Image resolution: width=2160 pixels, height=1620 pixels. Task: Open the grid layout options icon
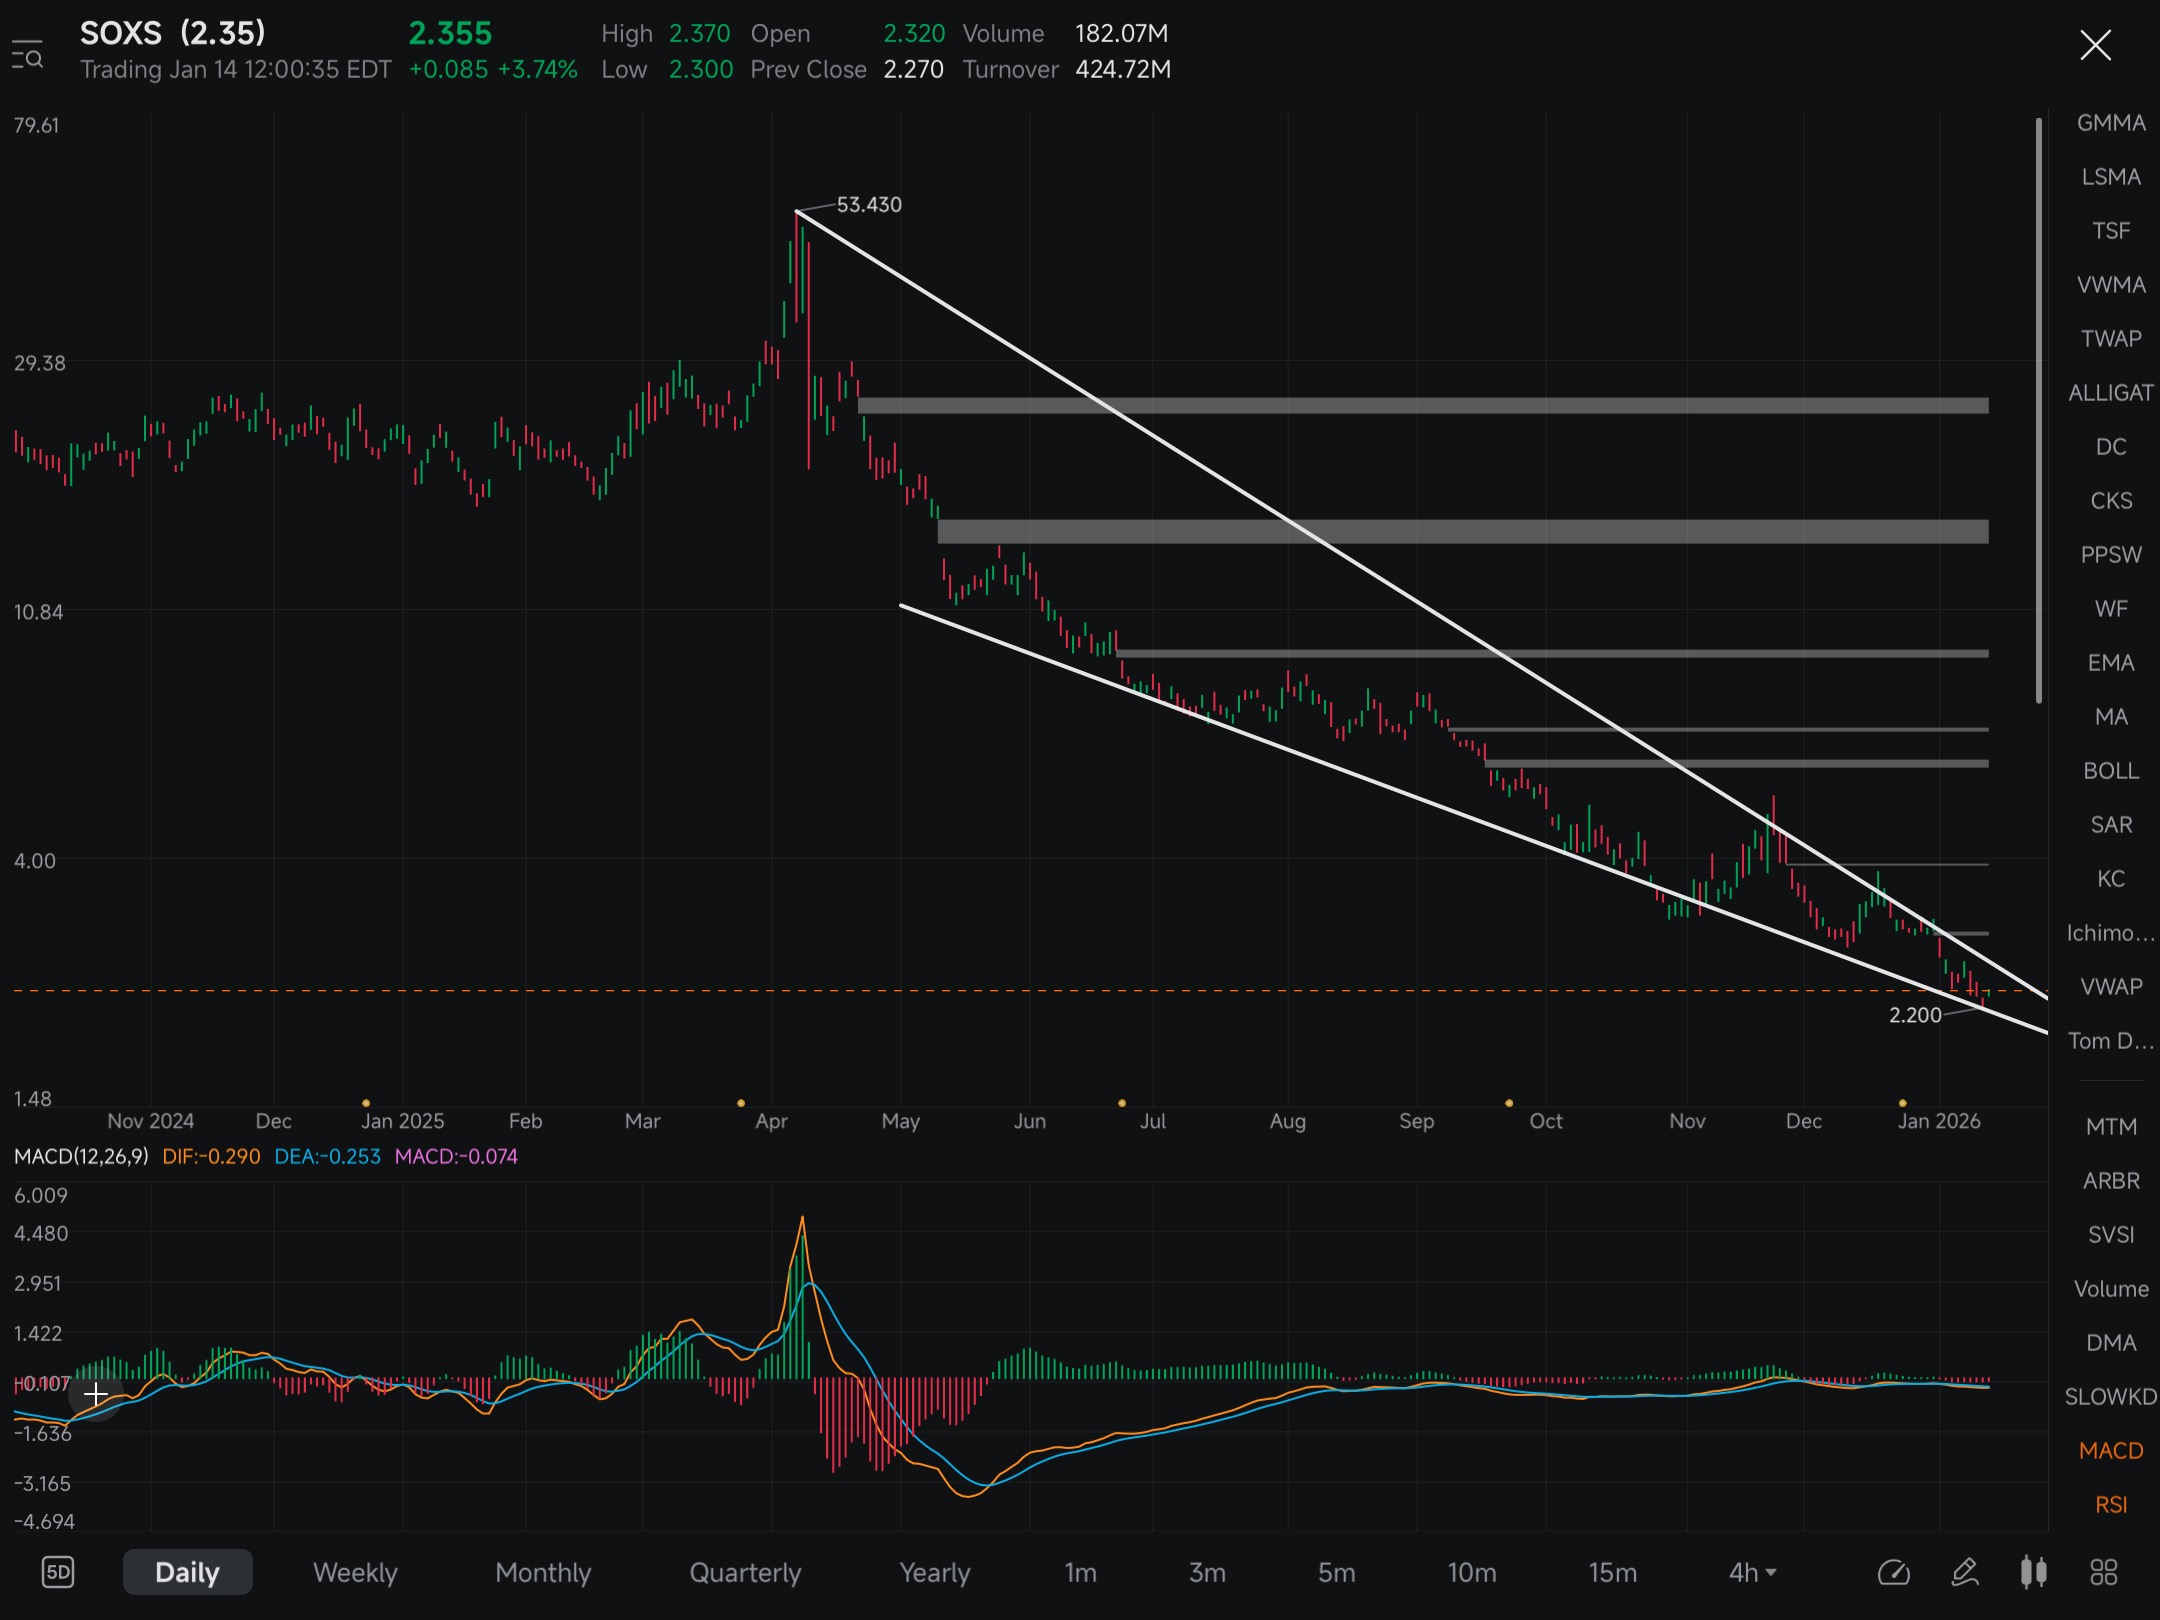click(x=2103, y=1572)
